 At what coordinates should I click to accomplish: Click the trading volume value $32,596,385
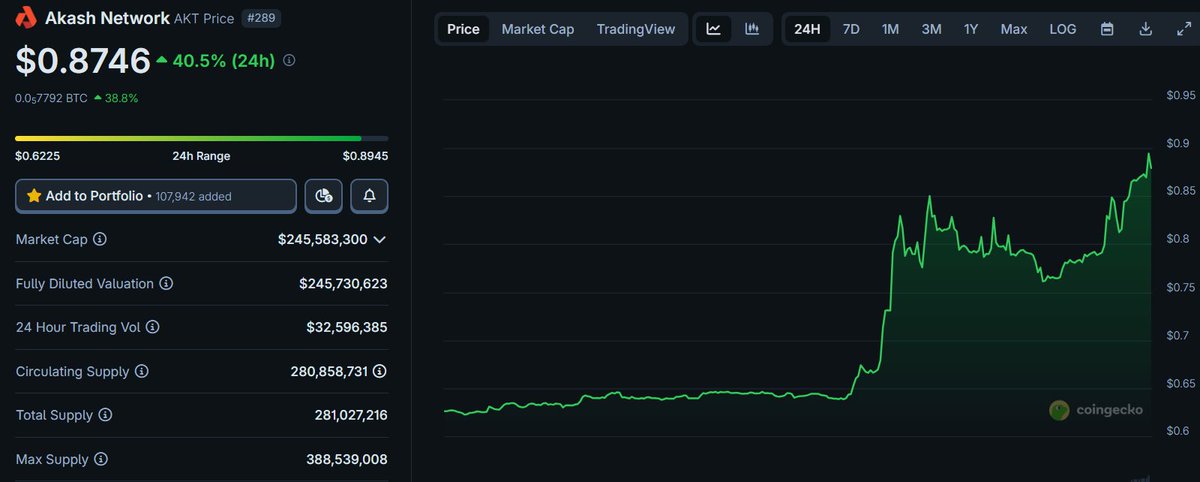pyautogui.click(x=347, y=327)
